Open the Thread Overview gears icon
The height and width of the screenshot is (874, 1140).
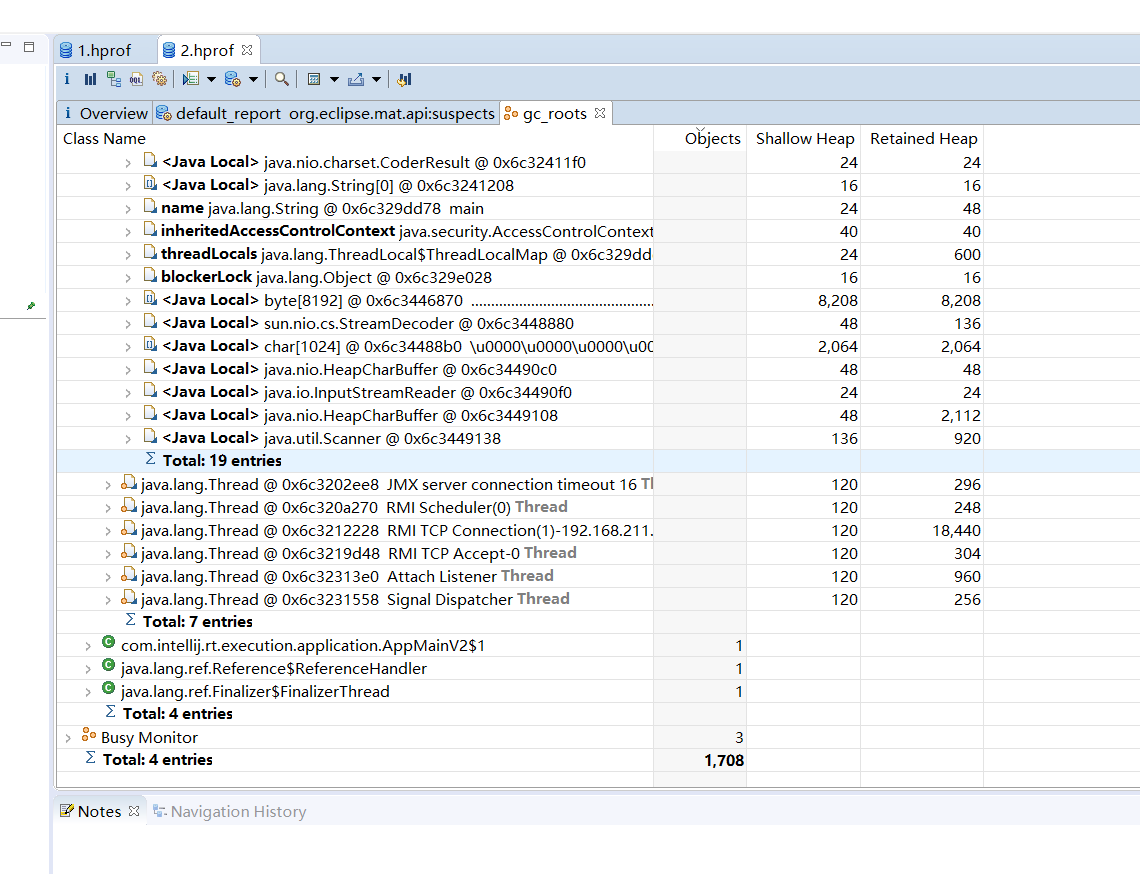pos(159,79)
